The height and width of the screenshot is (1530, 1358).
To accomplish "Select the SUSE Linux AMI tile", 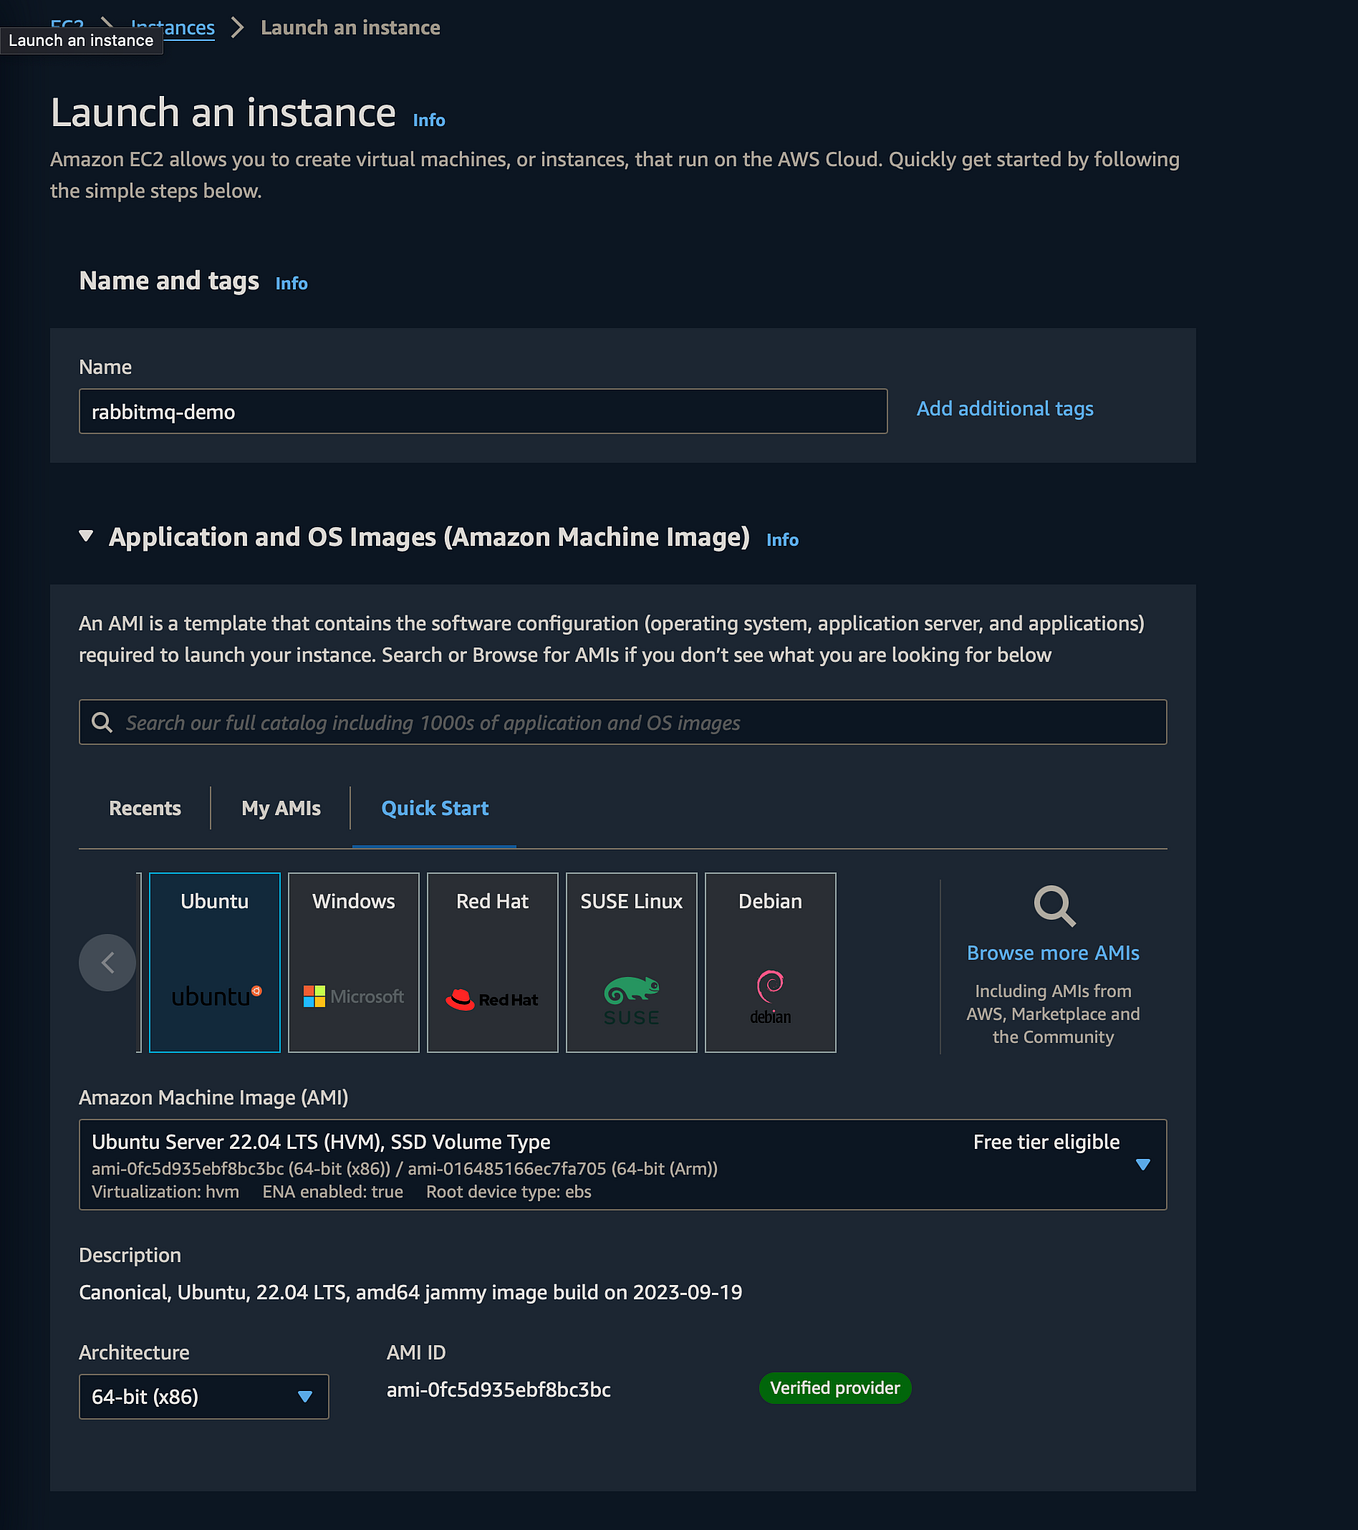I will point(631,962).
